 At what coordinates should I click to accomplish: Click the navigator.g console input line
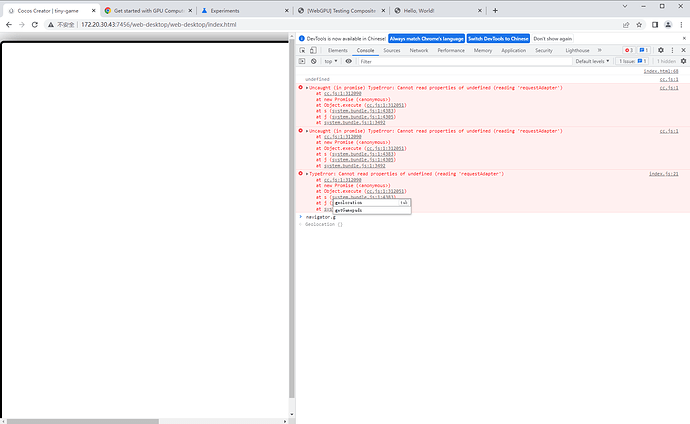pos(492,217)
